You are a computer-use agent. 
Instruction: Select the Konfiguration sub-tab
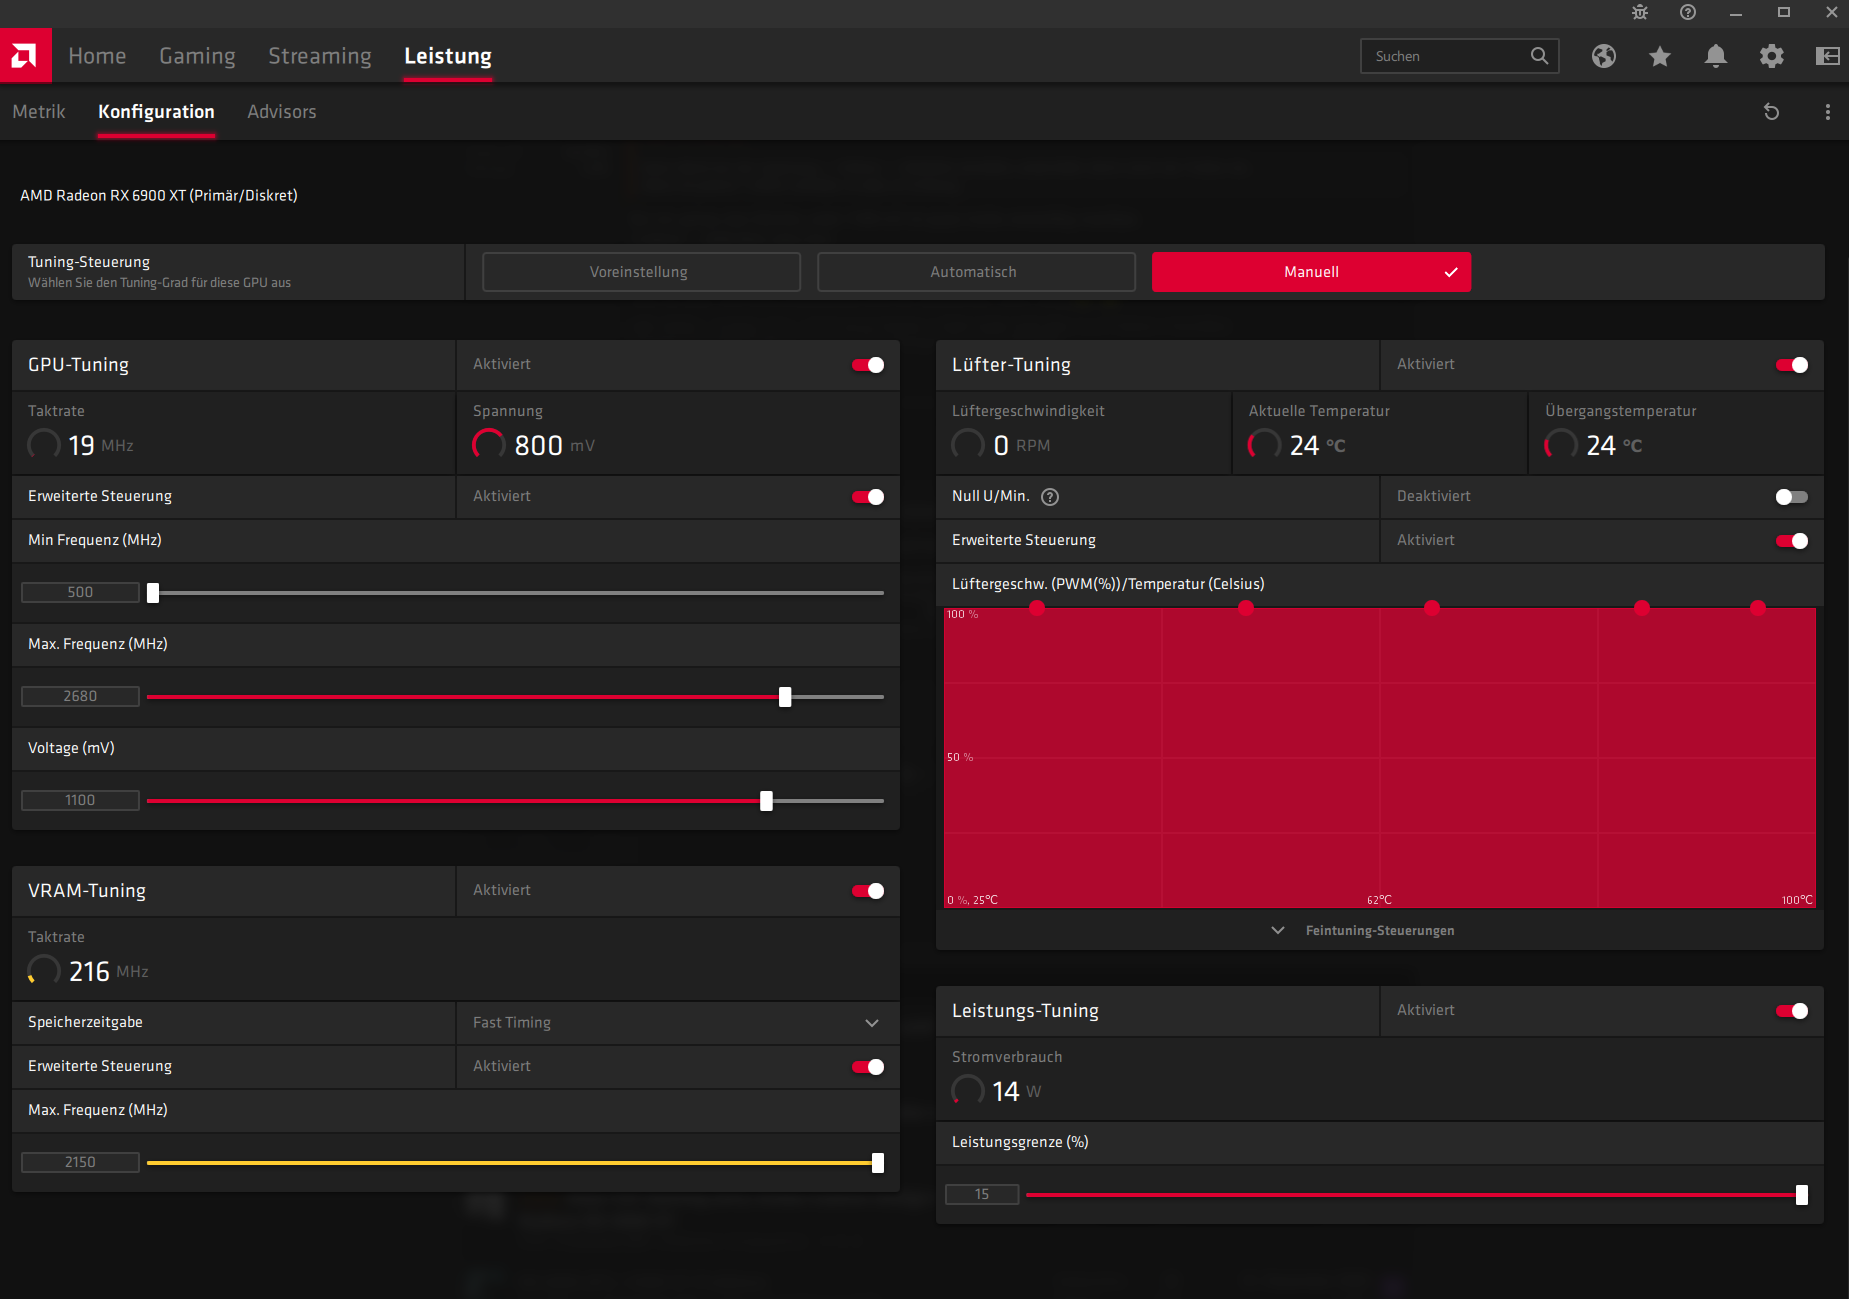(156, 112)
